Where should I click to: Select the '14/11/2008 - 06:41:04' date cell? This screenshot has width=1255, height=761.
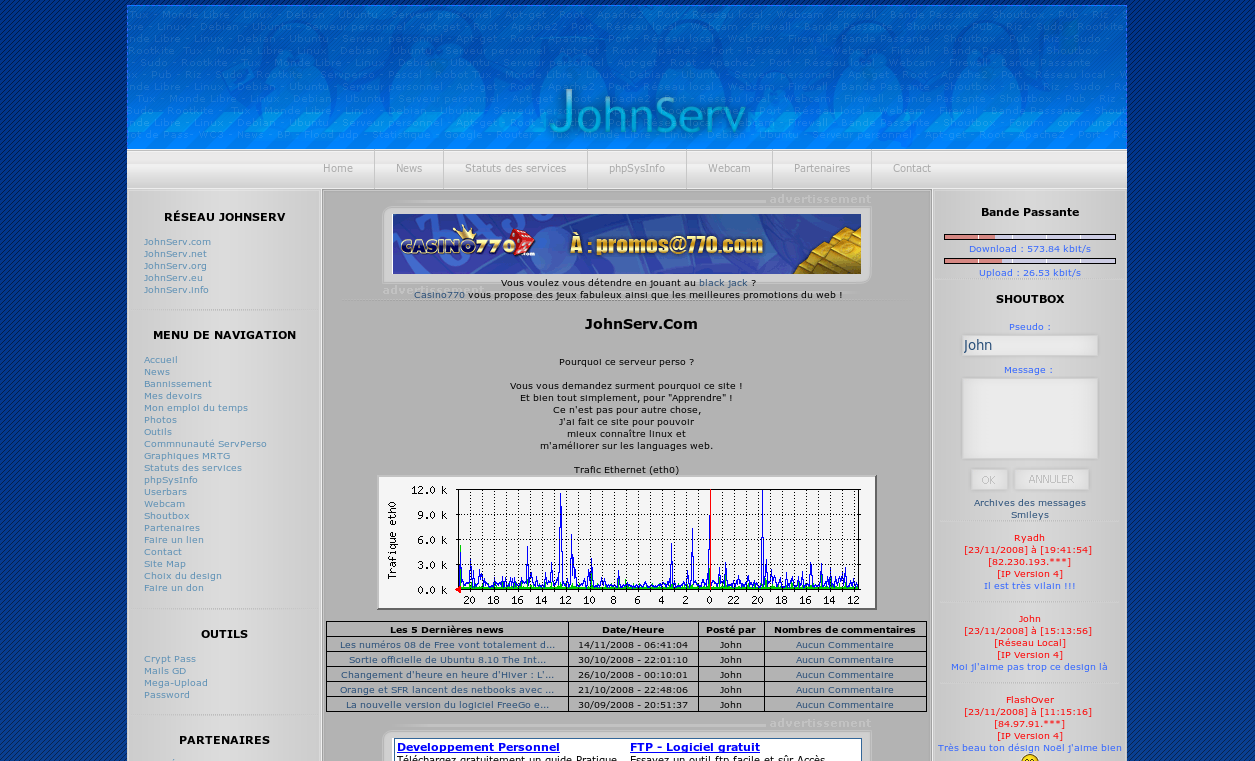633,645
